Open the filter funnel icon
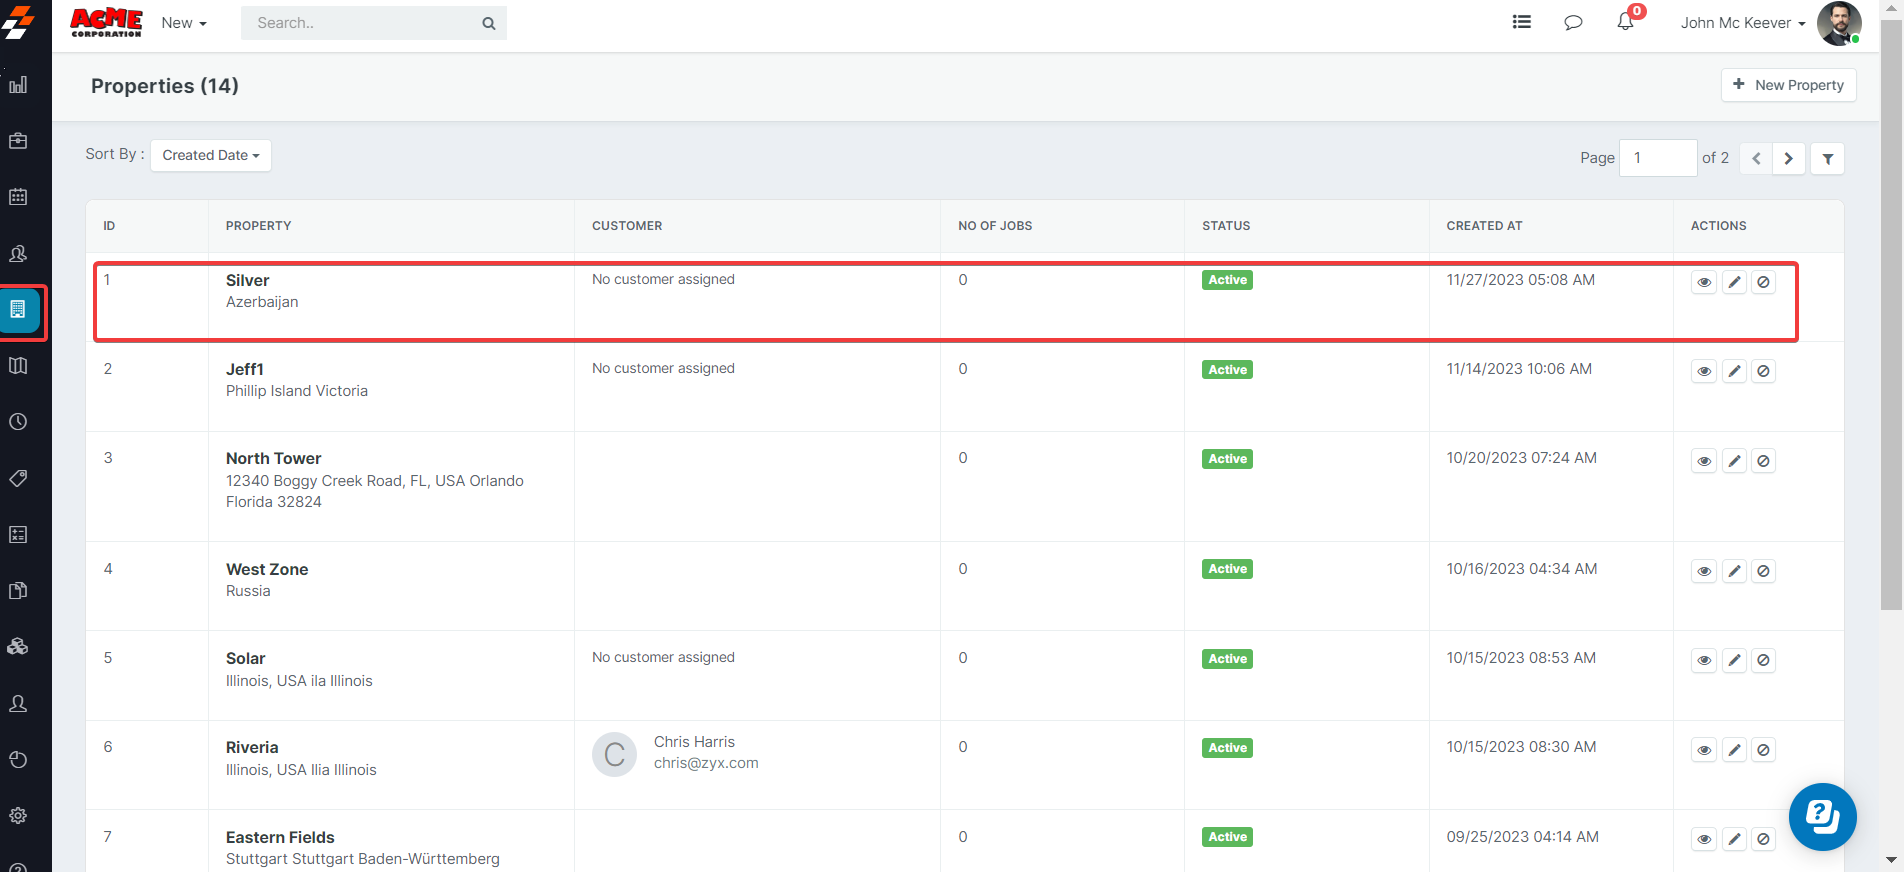Screen dimensions: 1904x872 click(x=1827, y=158)
